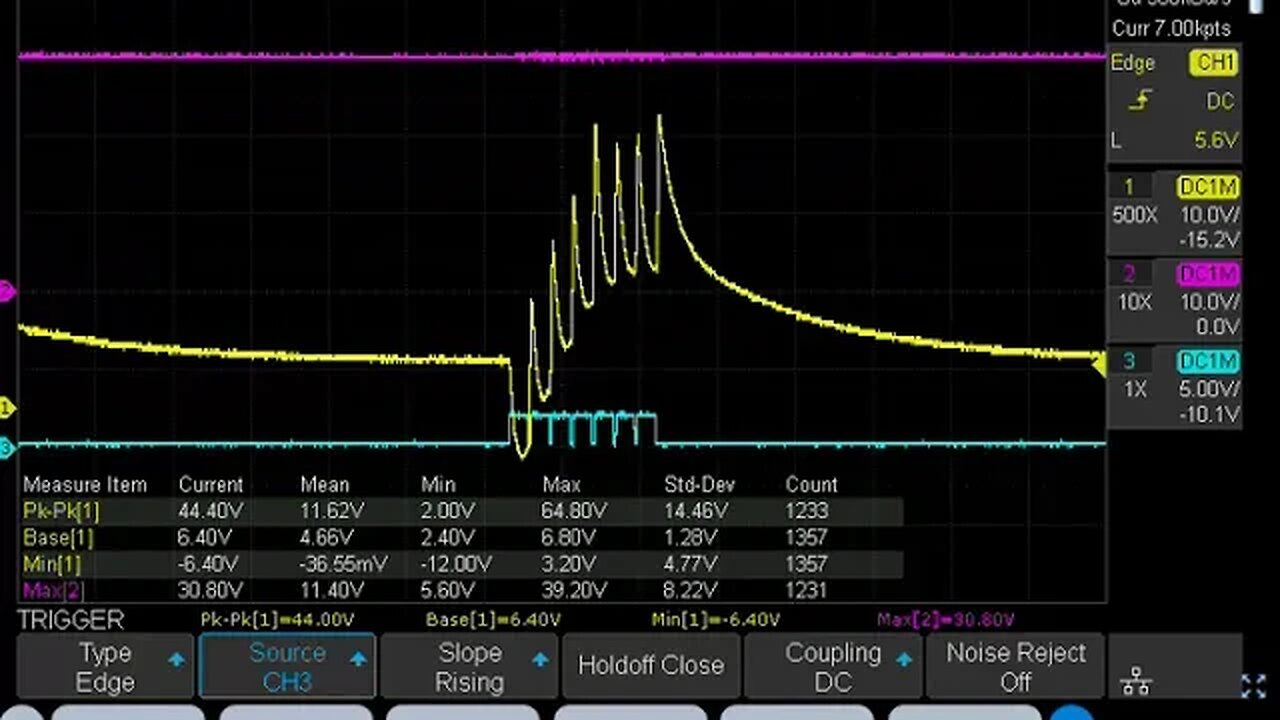Image resolution: width=1280 pixels, height=720 pixels.
Task: Click channel 2 ground level marker
Action: coord(7,292)
